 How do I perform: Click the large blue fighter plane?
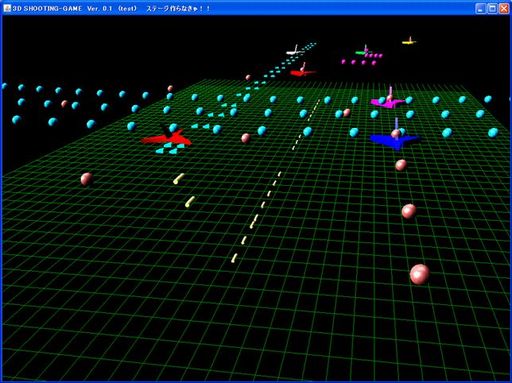(x=395, y=139)
